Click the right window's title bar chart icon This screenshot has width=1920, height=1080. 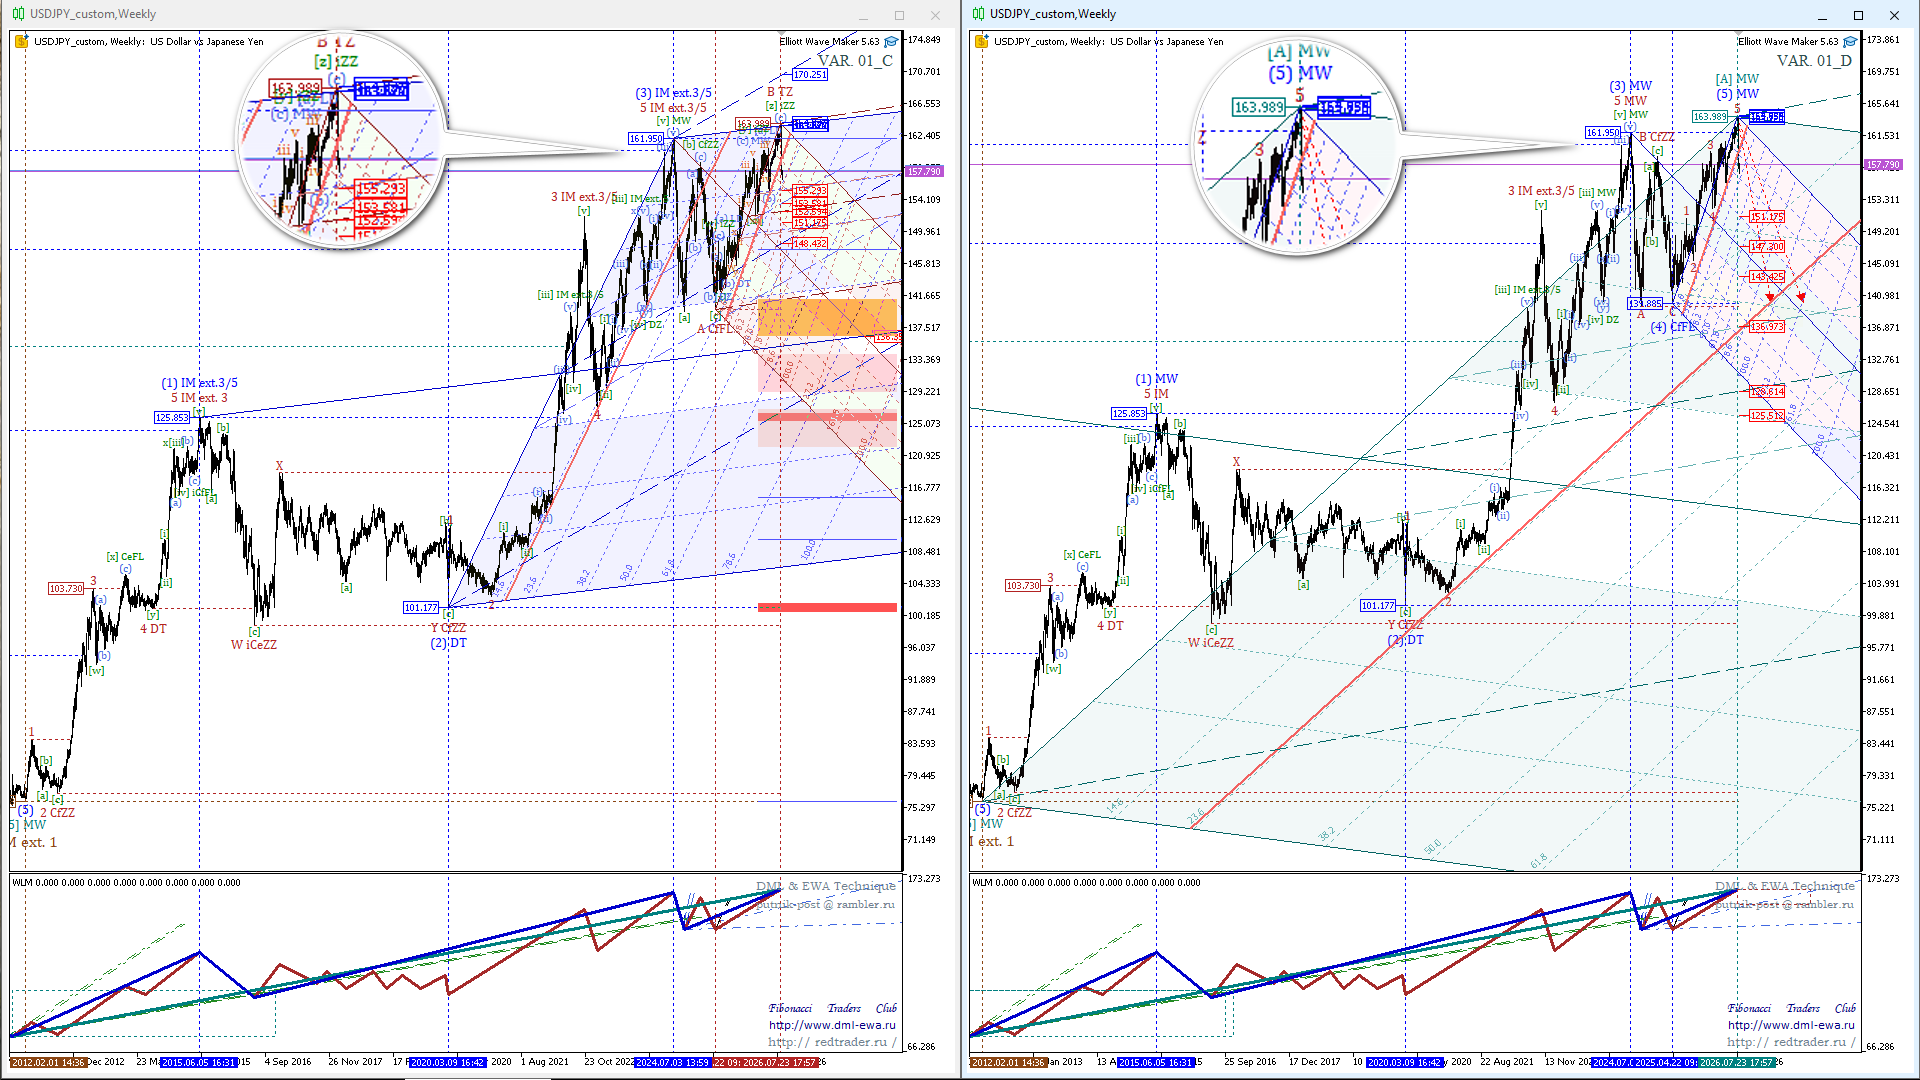978,14
